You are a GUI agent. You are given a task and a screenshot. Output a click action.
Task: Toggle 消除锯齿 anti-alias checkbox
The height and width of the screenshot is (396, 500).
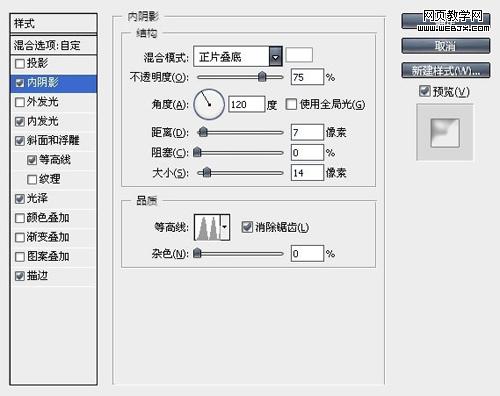coord(247,227)
